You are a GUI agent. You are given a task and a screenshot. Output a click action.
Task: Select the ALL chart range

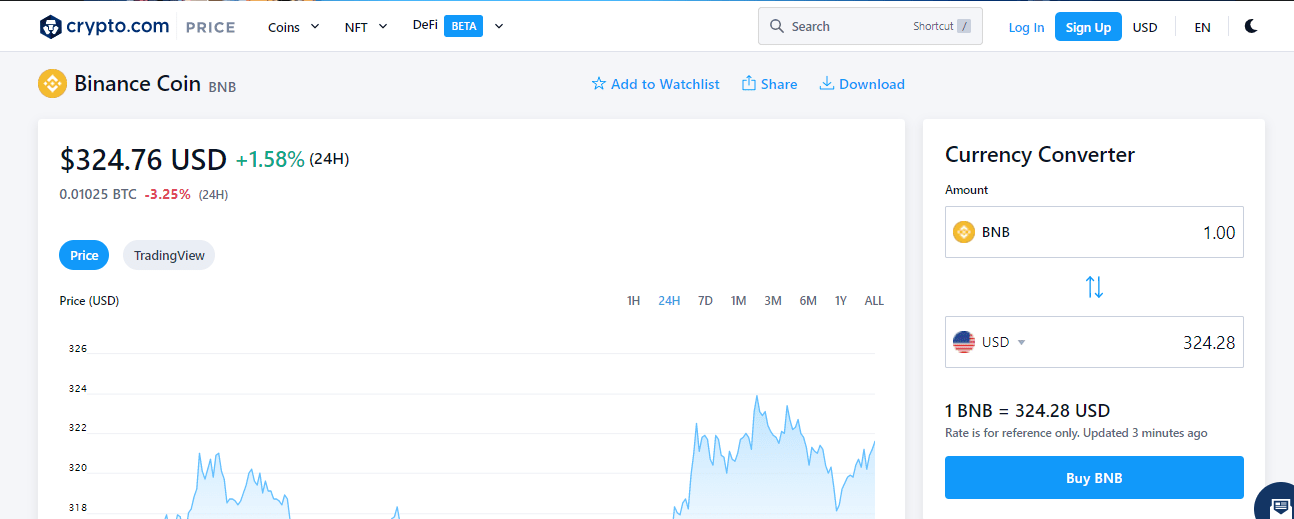pos(874,301)
